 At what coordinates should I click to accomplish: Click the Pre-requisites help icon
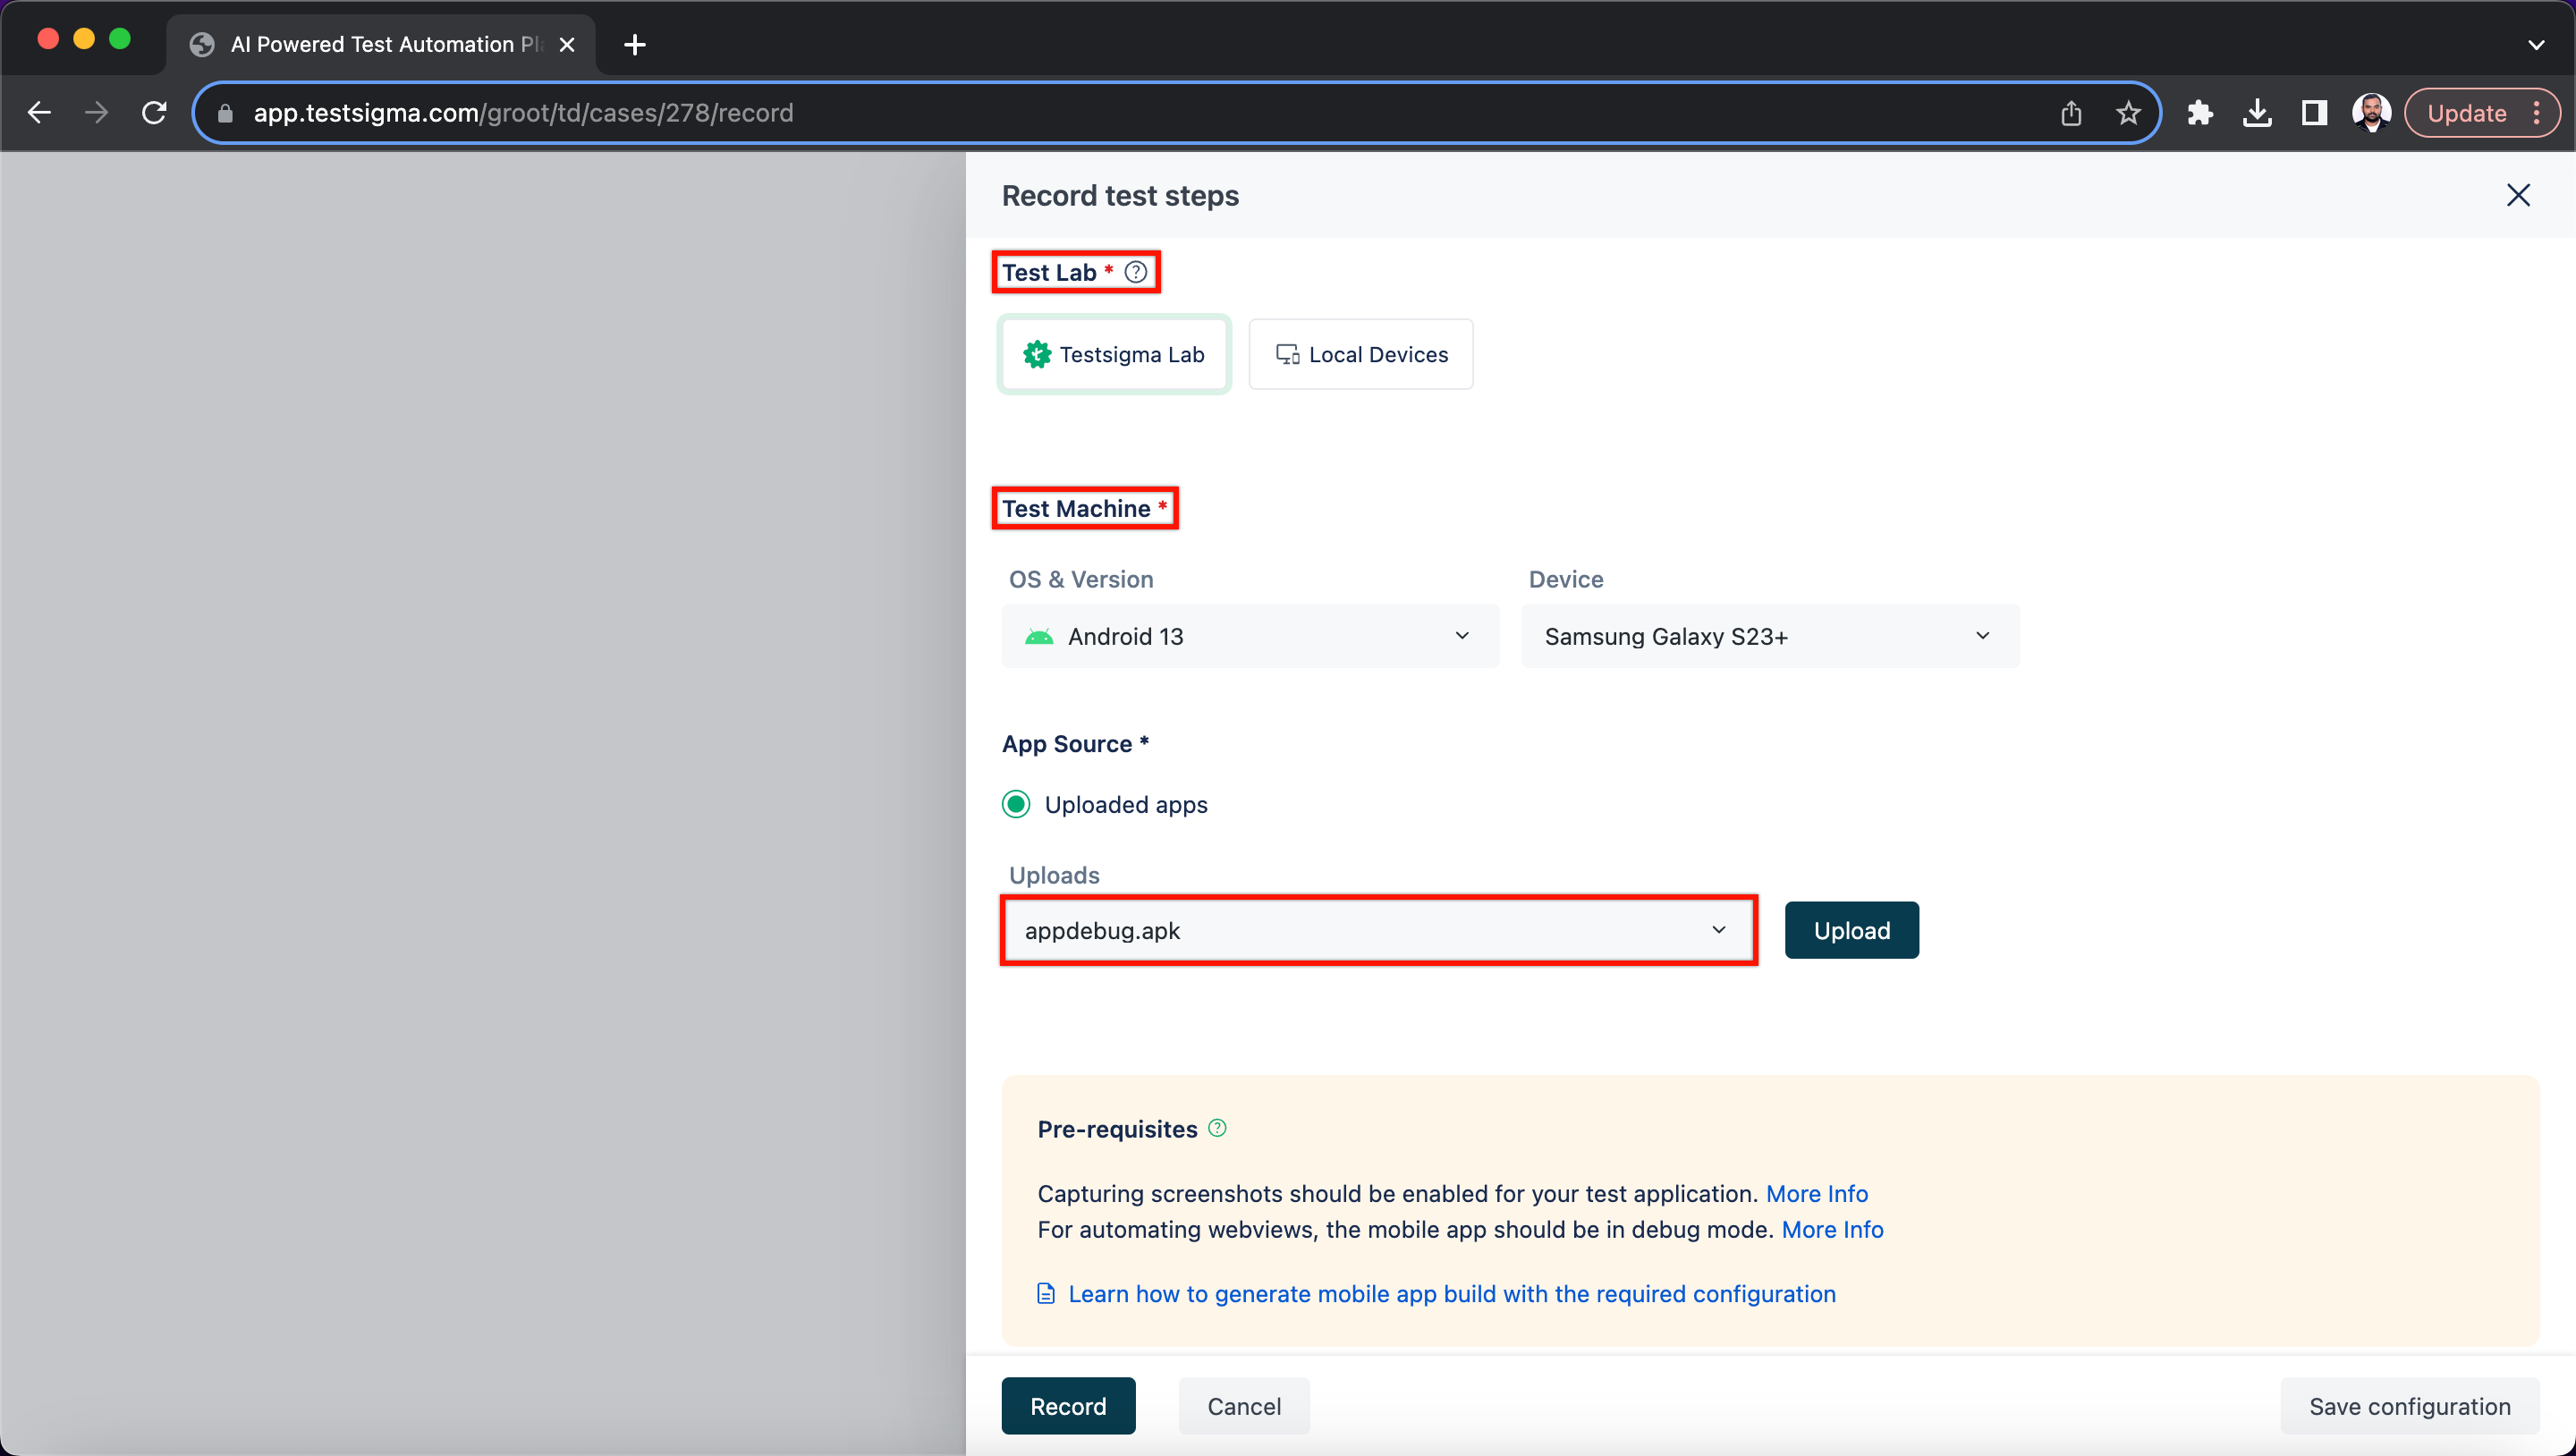click(1217, 1128)
